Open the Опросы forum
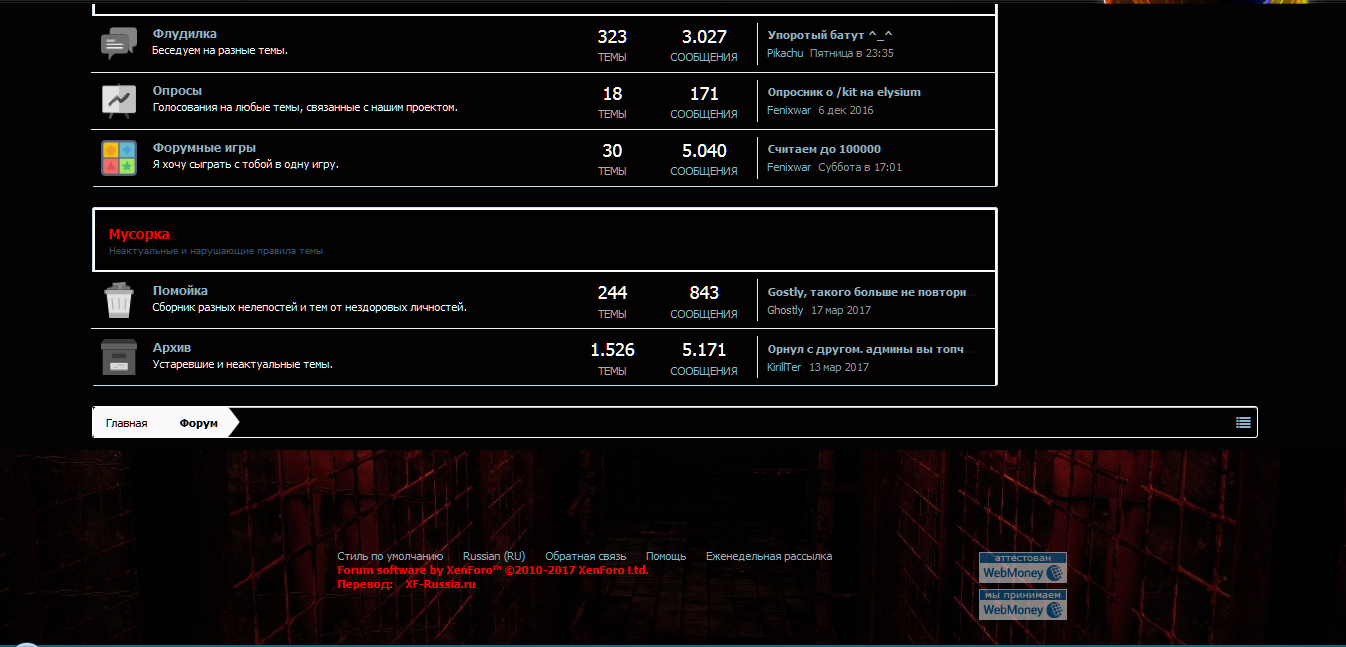The height and width of the screenshot is (647, 1346). (178, 91)
